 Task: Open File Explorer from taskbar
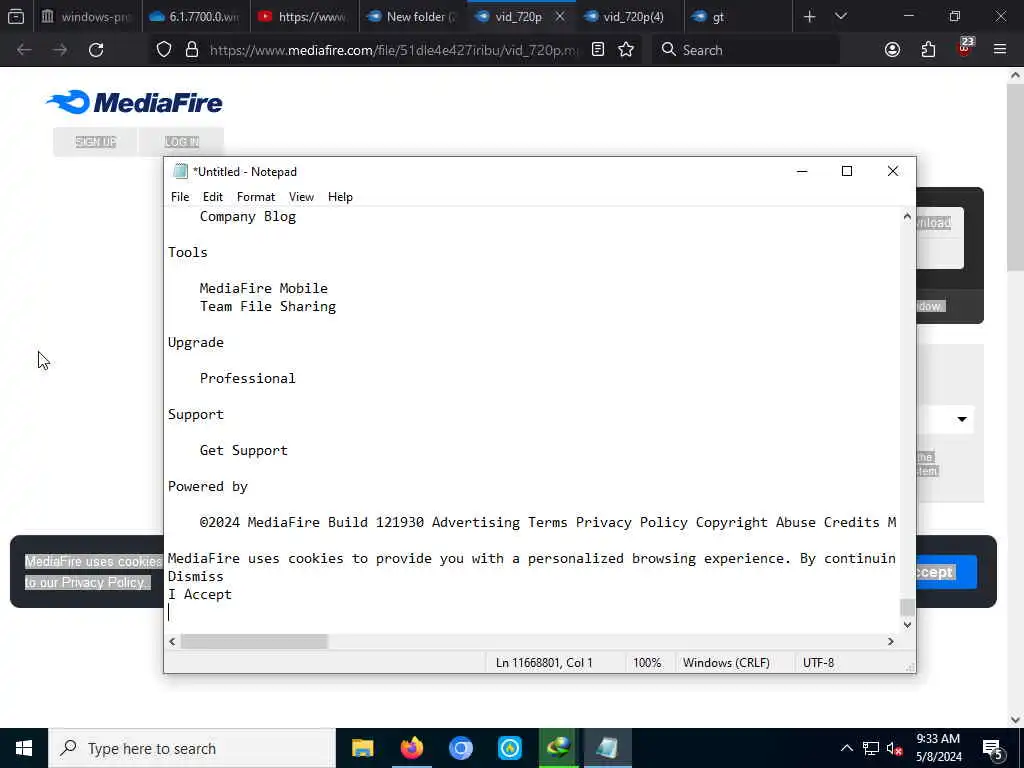(362, 748)
